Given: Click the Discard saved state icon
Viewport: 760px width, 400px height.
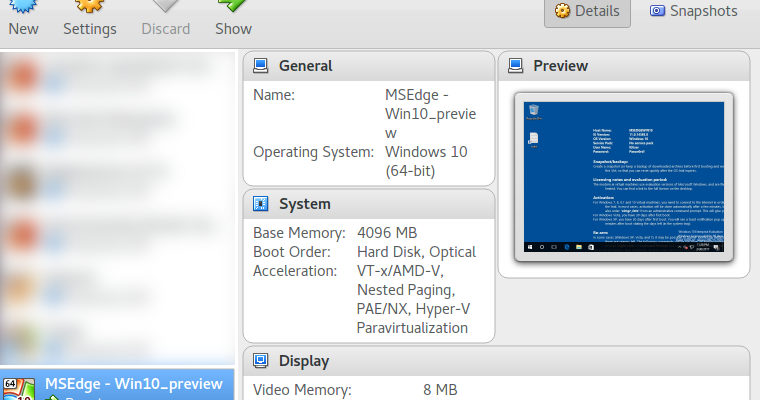Looking at the screenshot, I should pos(165,6).
